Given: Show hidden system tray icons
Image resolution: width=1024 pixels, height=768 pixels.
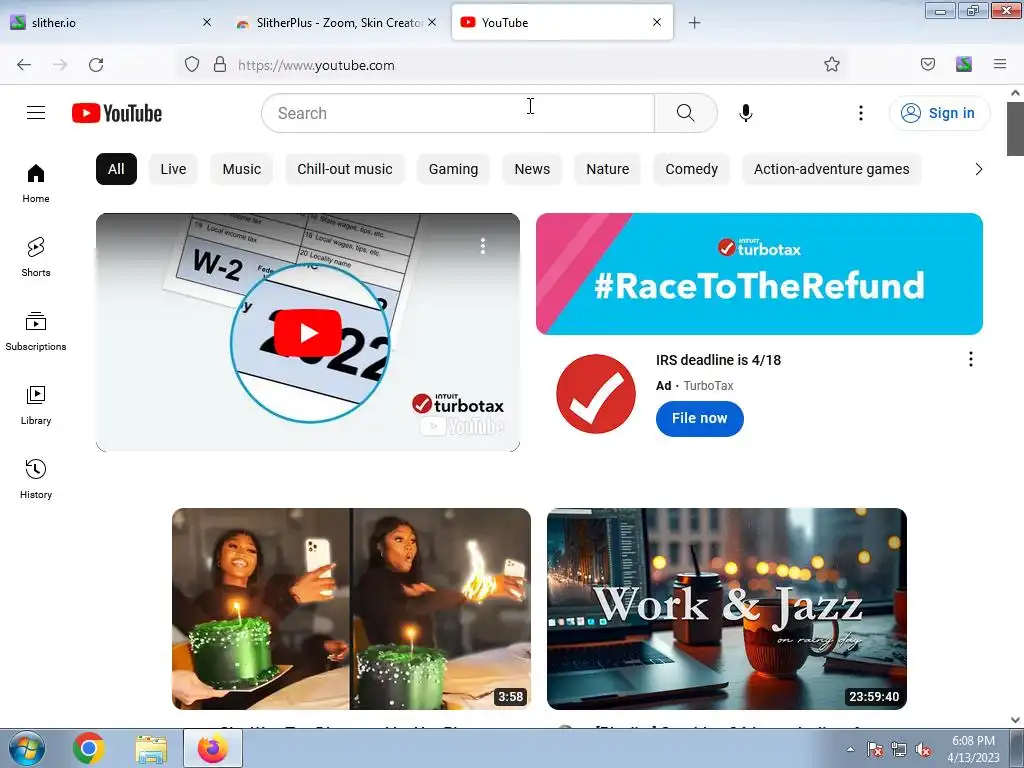Looking at the screenshot, I should [x=850, y=749].
